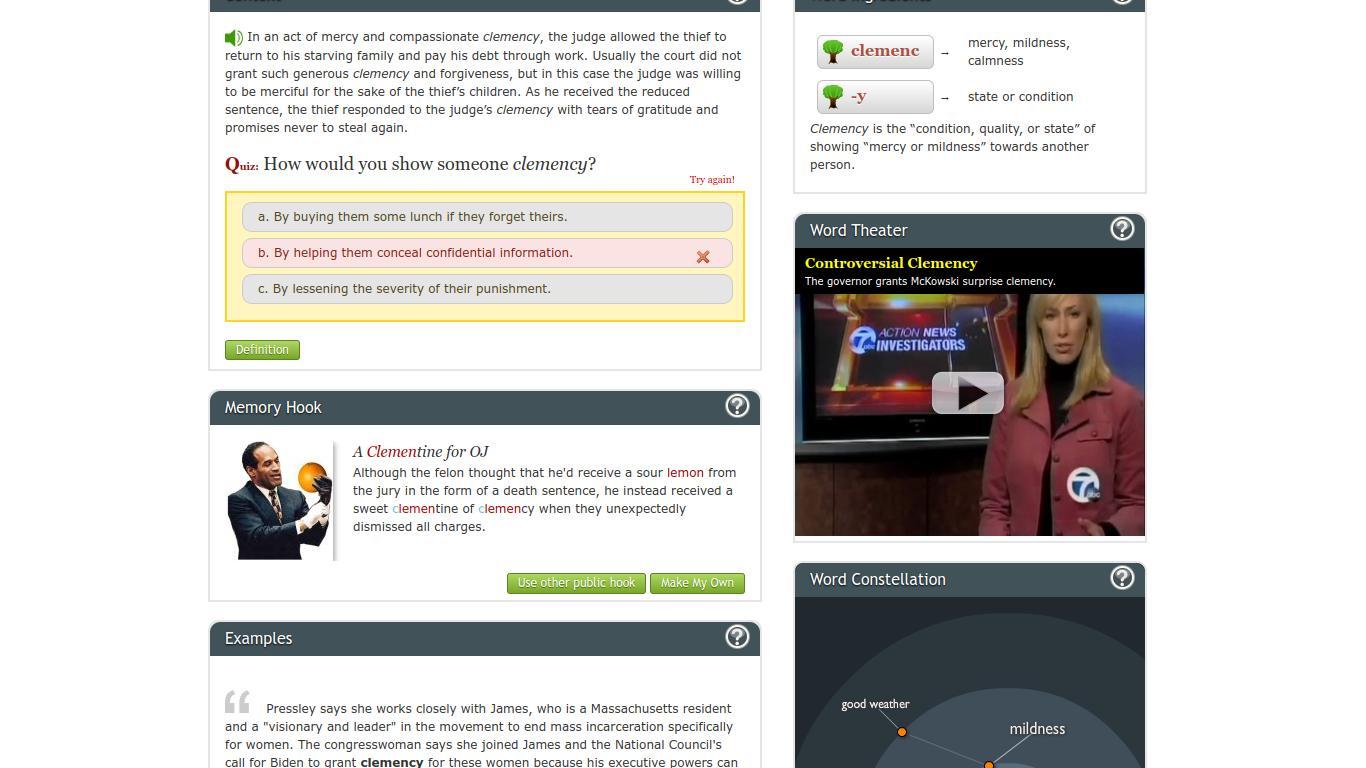Click the 'A Clementine for OJ' heading
1366x768 pixels.
(x=420, y=452)
